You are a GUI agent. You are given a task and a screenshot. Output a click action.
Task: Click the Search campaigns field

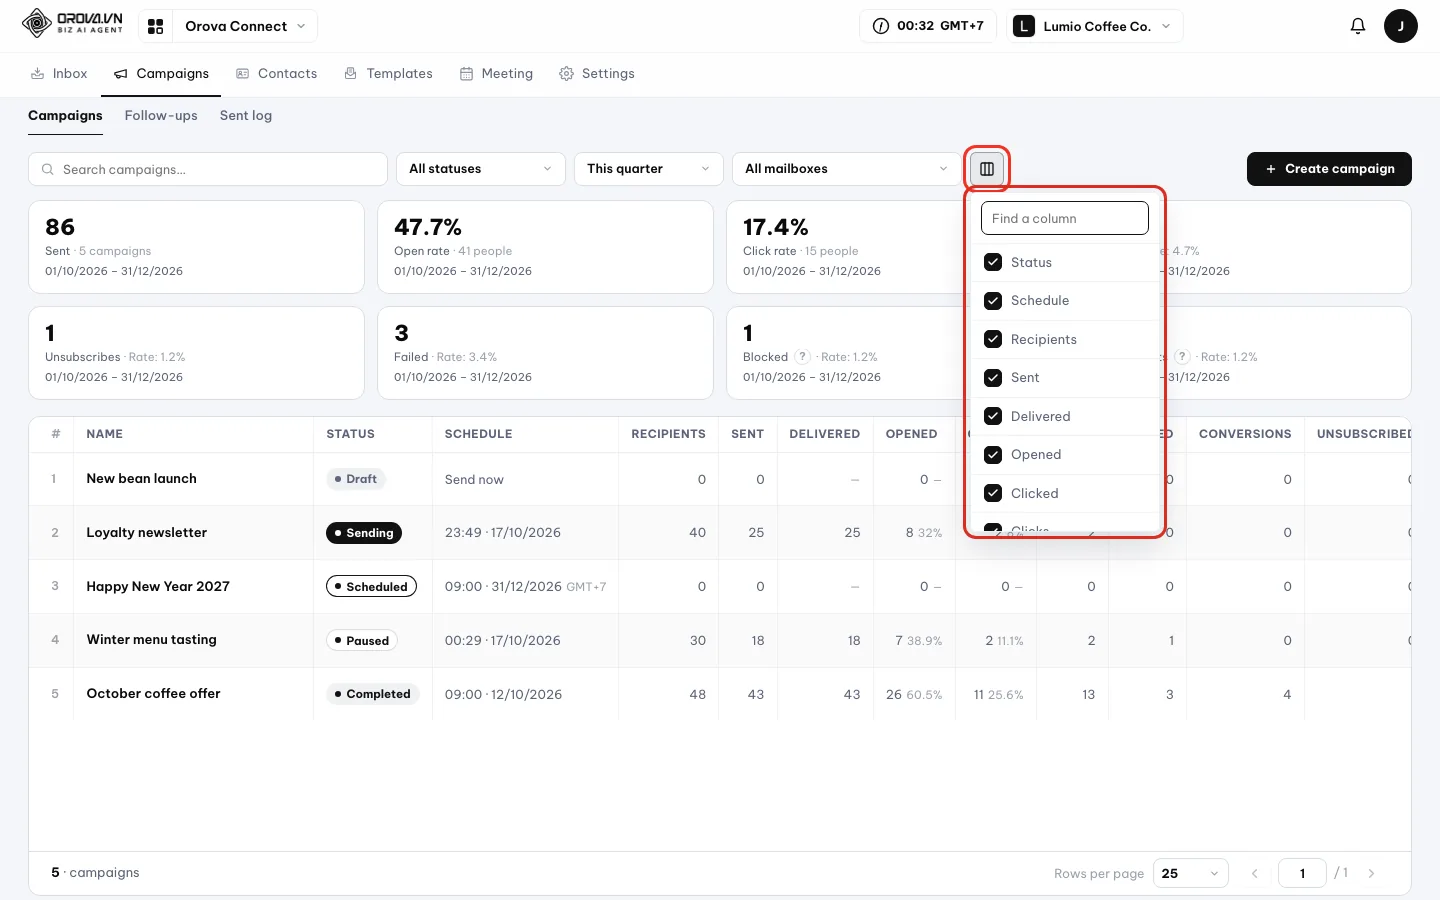pos(208,169)
